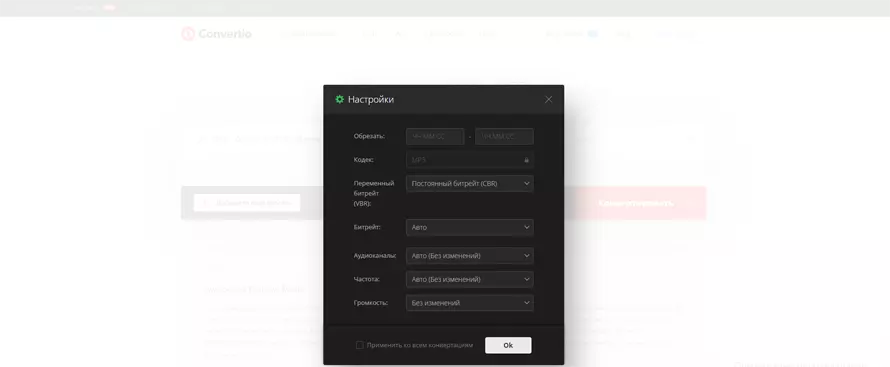Open the Битрейт dropdown set to Авто

tap(469, 227)
